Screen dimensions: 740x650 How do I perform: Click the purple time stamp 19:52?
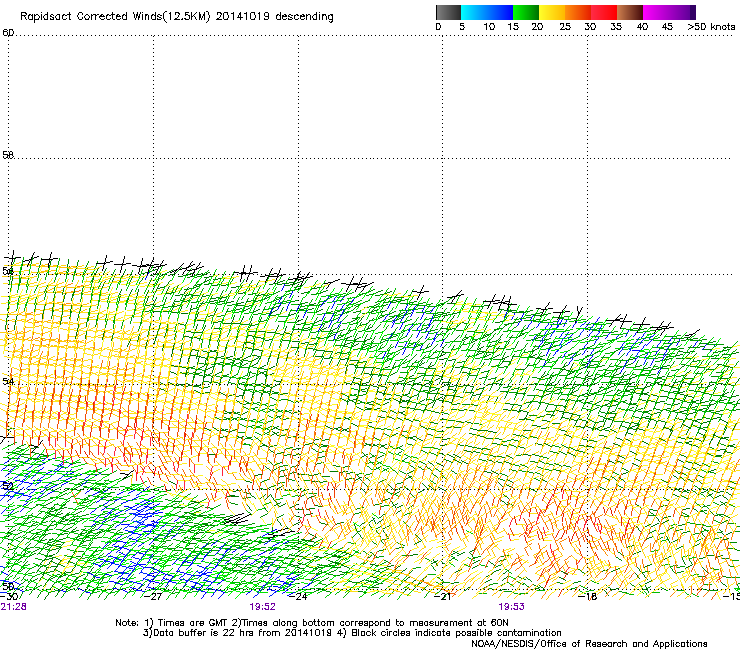coord(262,607)
